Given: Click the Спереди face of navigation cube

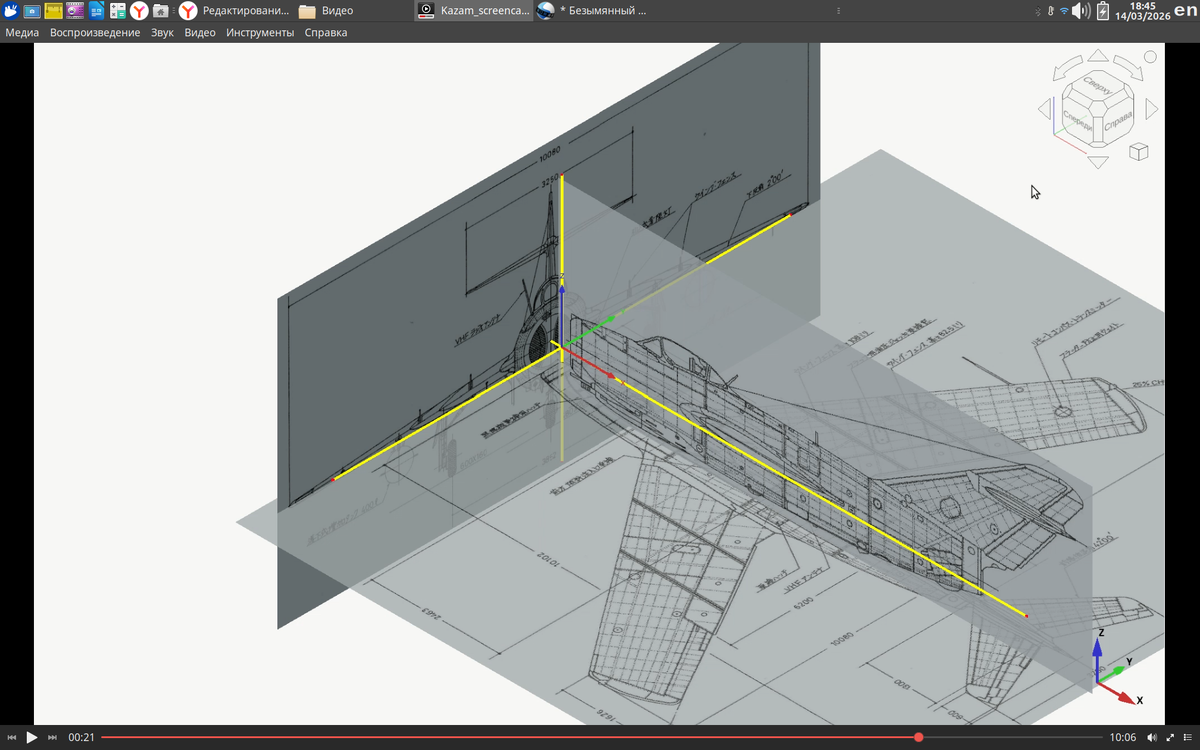Looking at the screenshot, I should (1077, 120).
